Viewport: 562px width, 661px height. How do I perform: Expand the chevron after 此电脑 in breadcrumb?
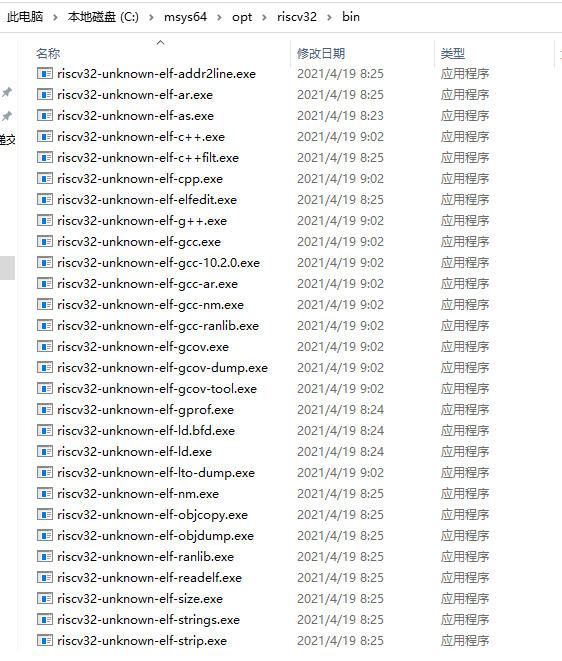(55, 17)
